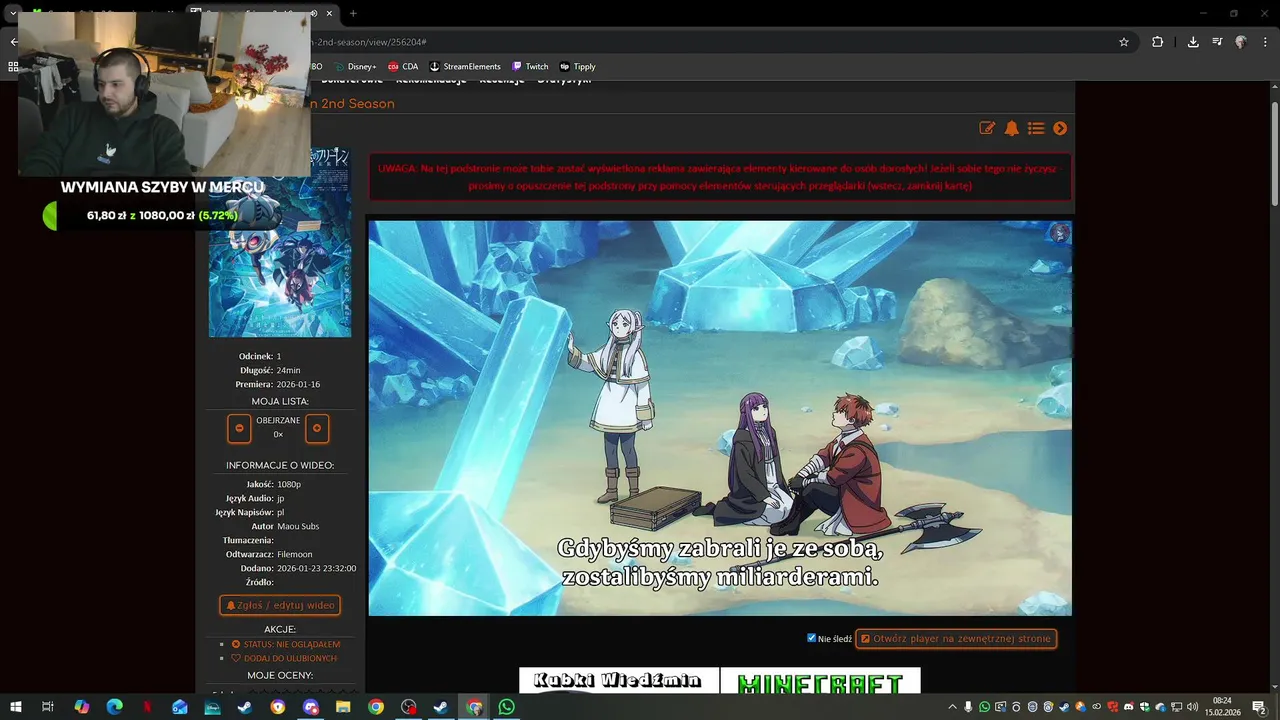Open CDA bookmark
1280x720 pixels.
click(403, 67)
